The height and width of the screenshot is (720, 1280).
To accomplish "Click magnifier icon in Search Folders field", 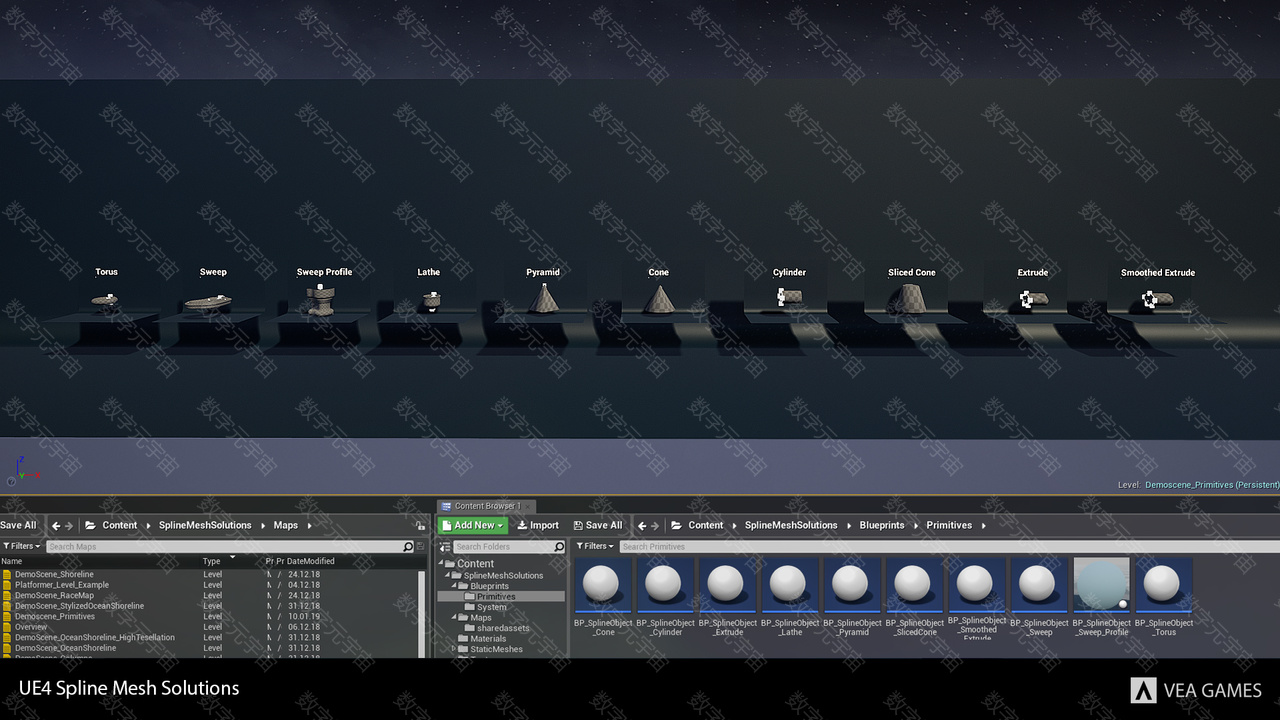I will click(559, 547).
